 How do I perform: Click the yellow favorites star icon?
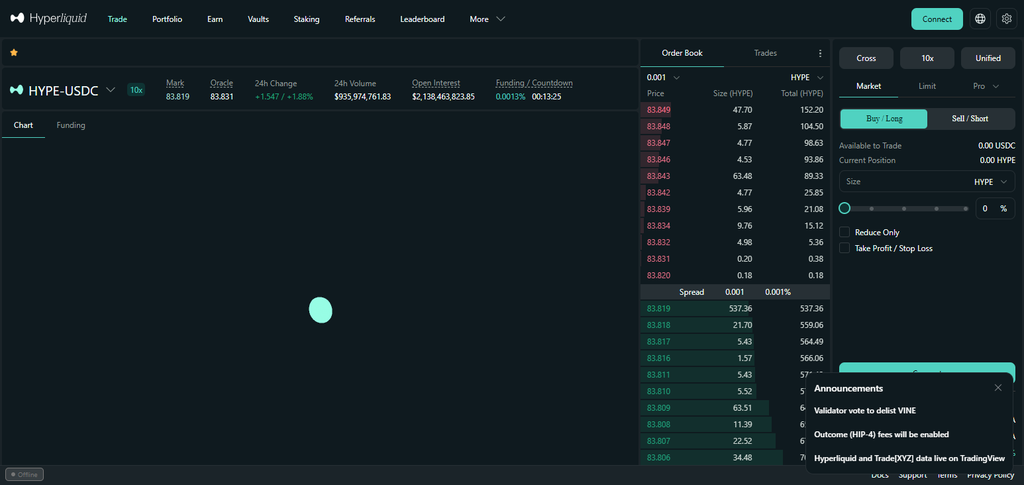(14, 52)
